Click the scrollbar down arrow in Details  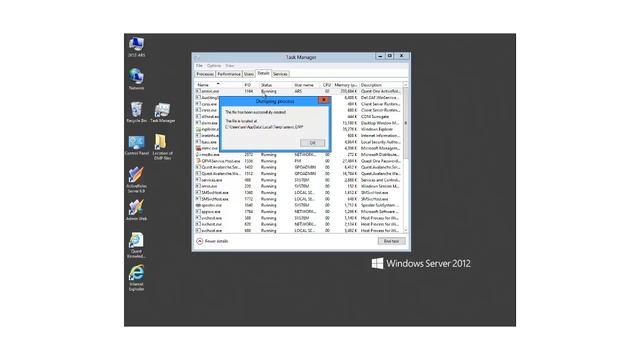tap(405, 231)
